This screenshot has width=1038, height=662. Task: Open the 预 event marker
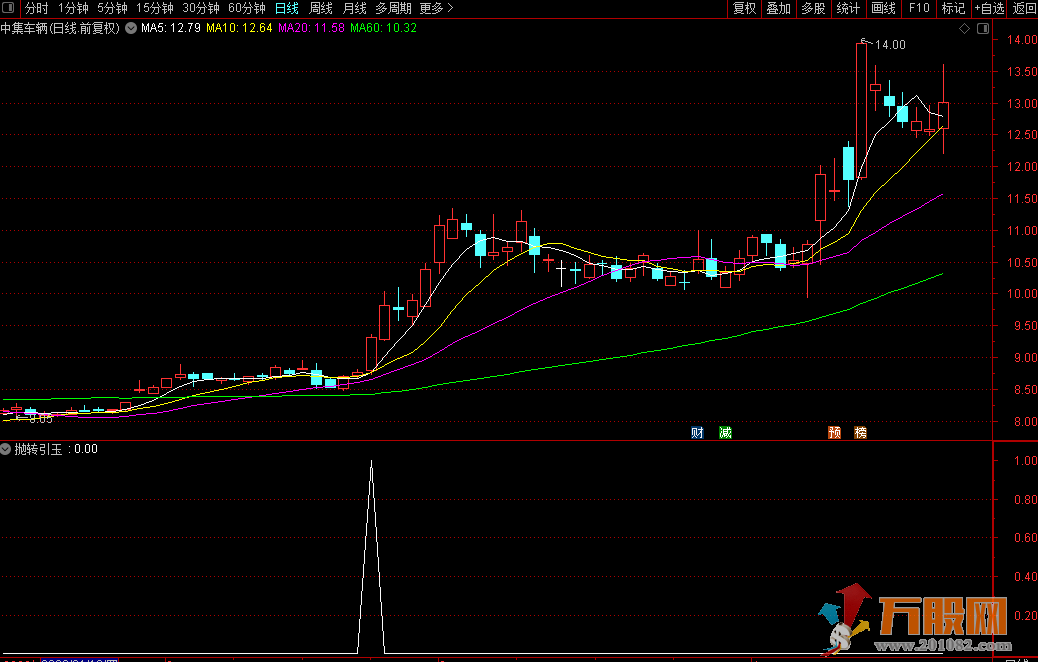pyautogui.click(x=834, y=432)
